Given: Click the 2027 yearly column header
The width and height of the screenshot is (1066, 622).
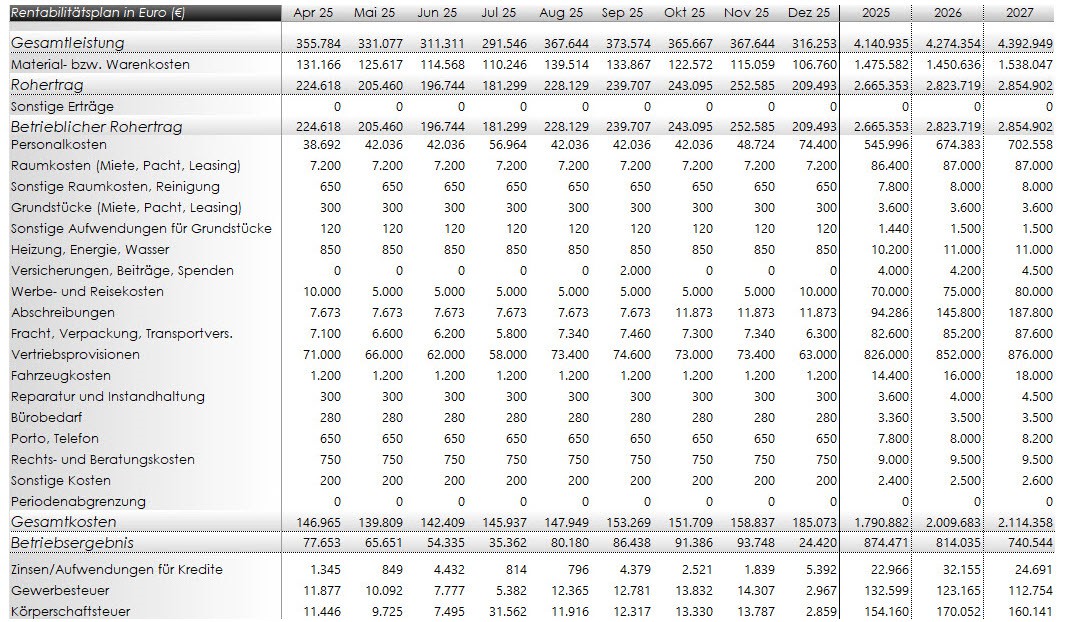Looking at the screenshot, I should click(x=1021, y=13).
